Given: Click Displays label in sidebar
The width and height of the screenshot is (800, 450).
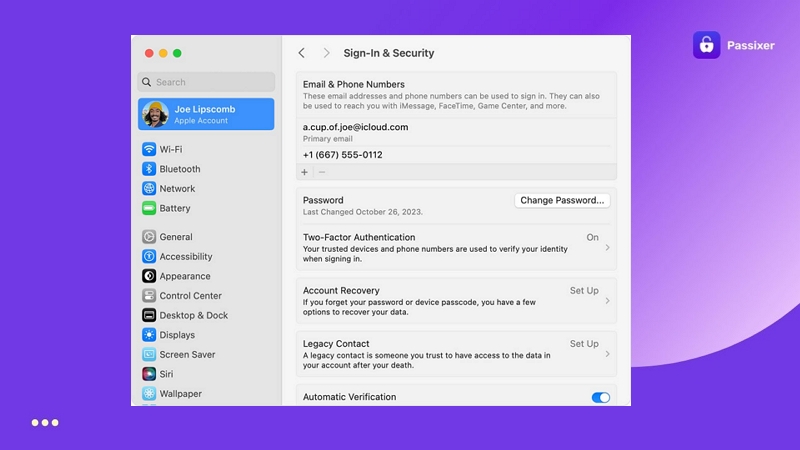Looking at the screenshot, I should [177, 335].
